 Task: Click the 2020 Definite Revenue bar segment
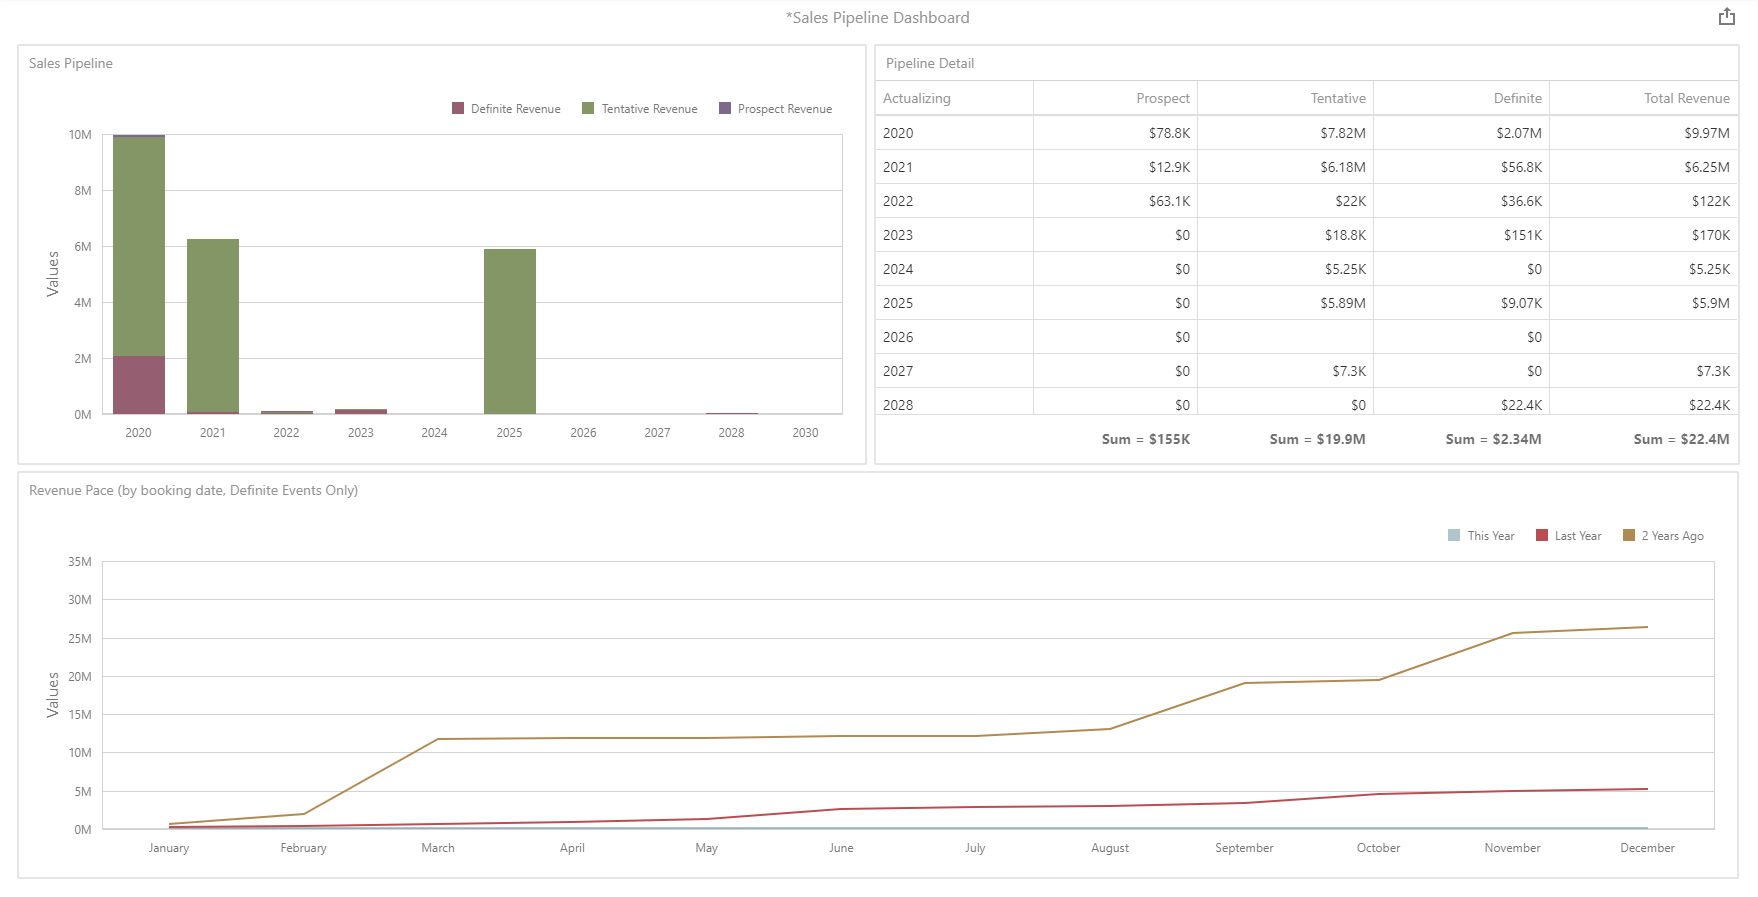click(139, 385)
